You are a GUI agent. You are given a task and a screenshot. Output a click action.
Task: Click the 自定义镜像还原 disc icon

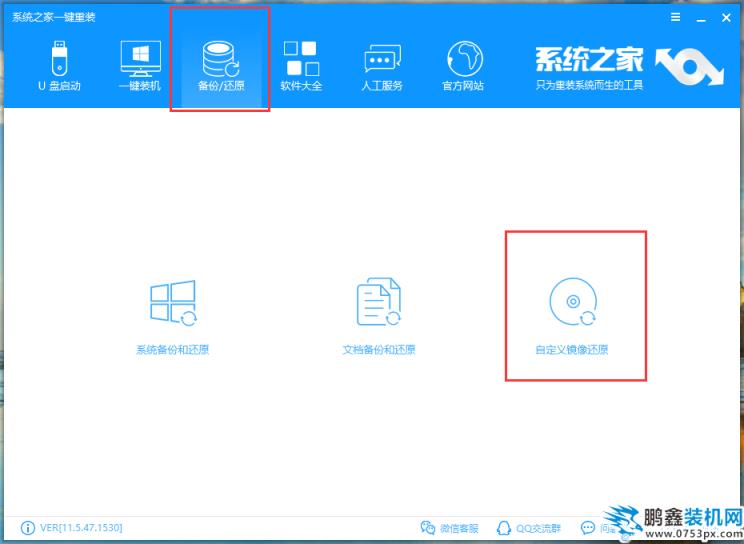[573, 302]
